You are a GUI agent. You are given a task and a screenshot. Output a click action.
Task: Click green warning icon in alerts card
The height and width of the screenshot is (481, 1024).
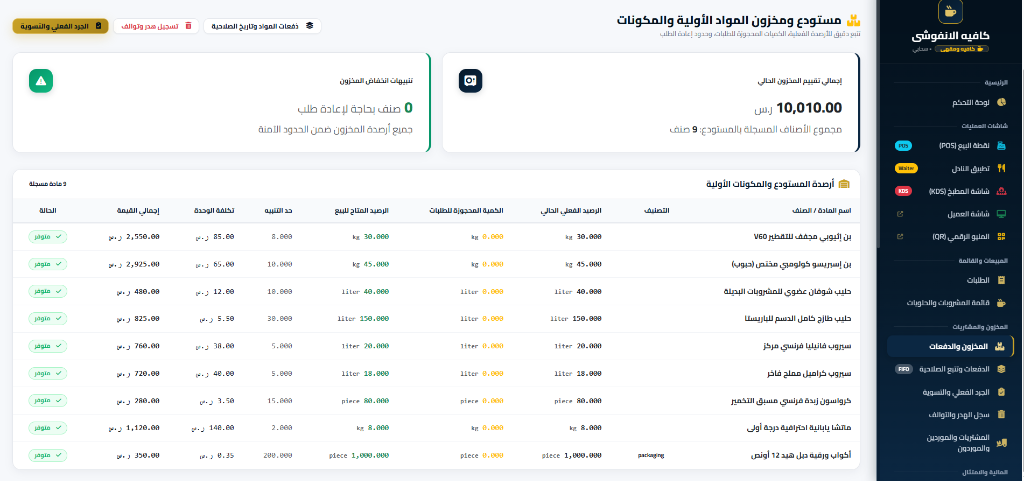(40, 81)
